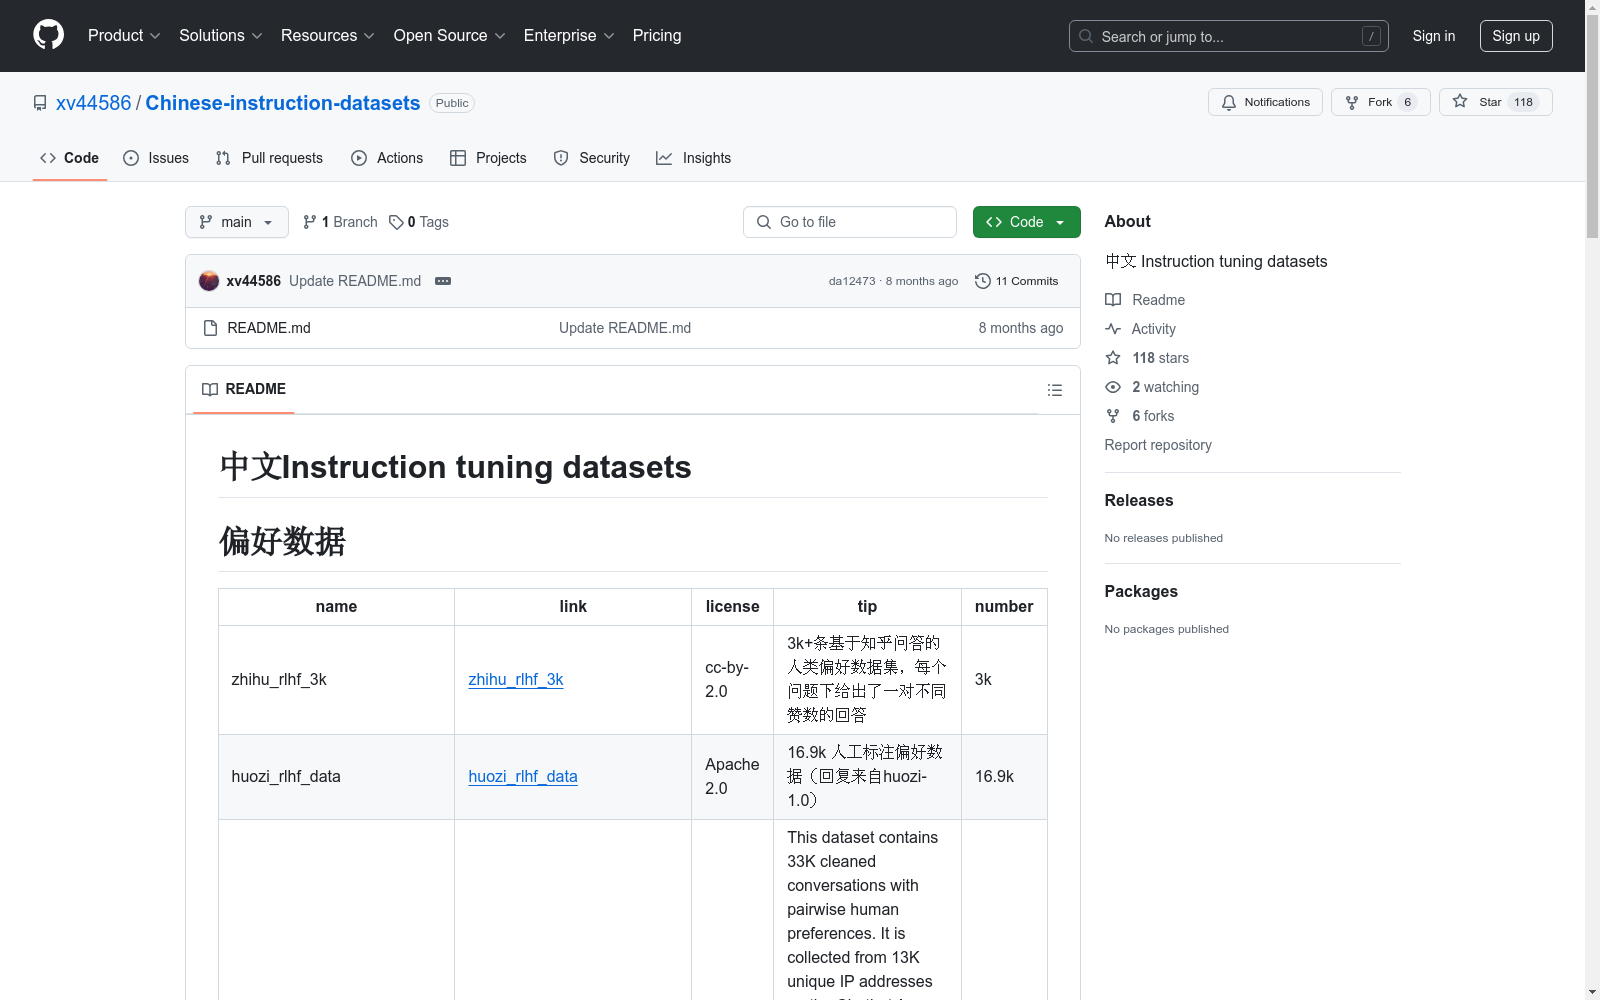
Task: Select the '16.9k' number cell
Action: [x=1004, y=777]
